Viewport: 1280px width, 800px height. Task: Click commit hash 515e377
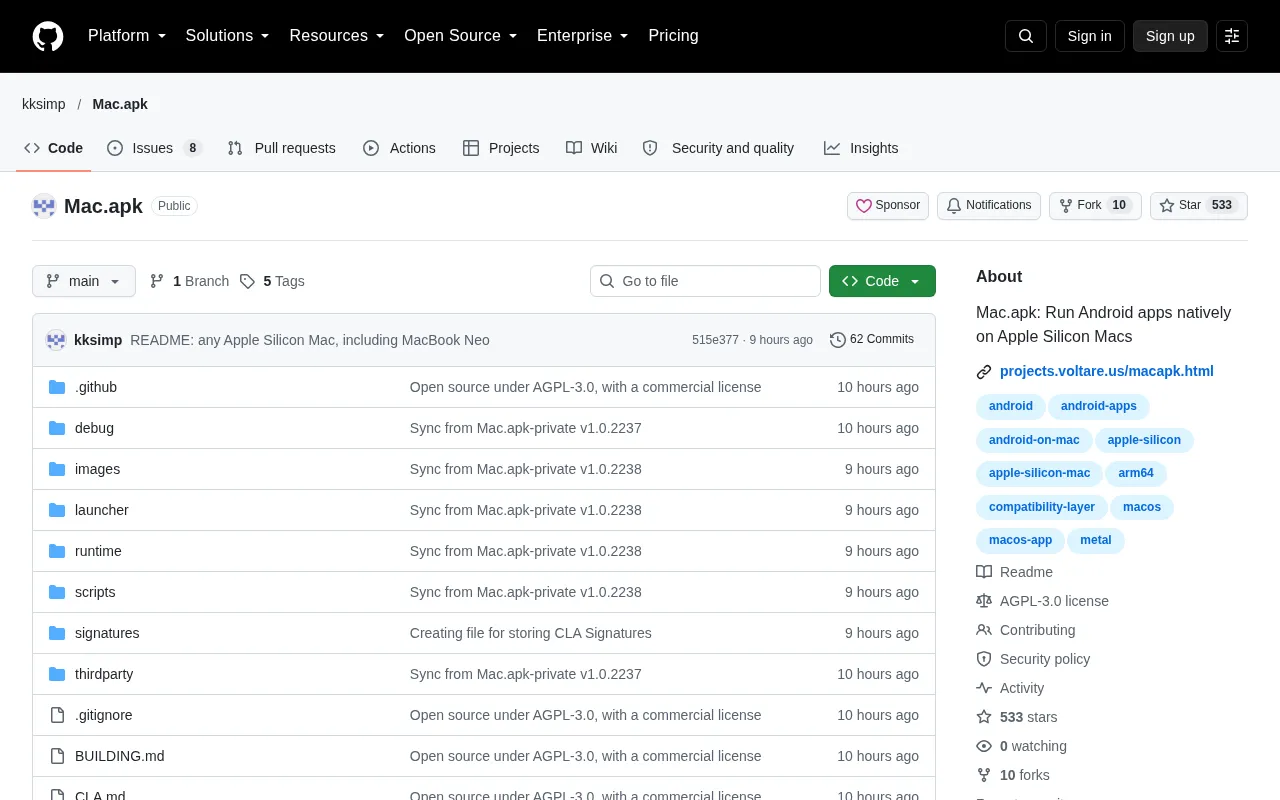pos(715,340)
